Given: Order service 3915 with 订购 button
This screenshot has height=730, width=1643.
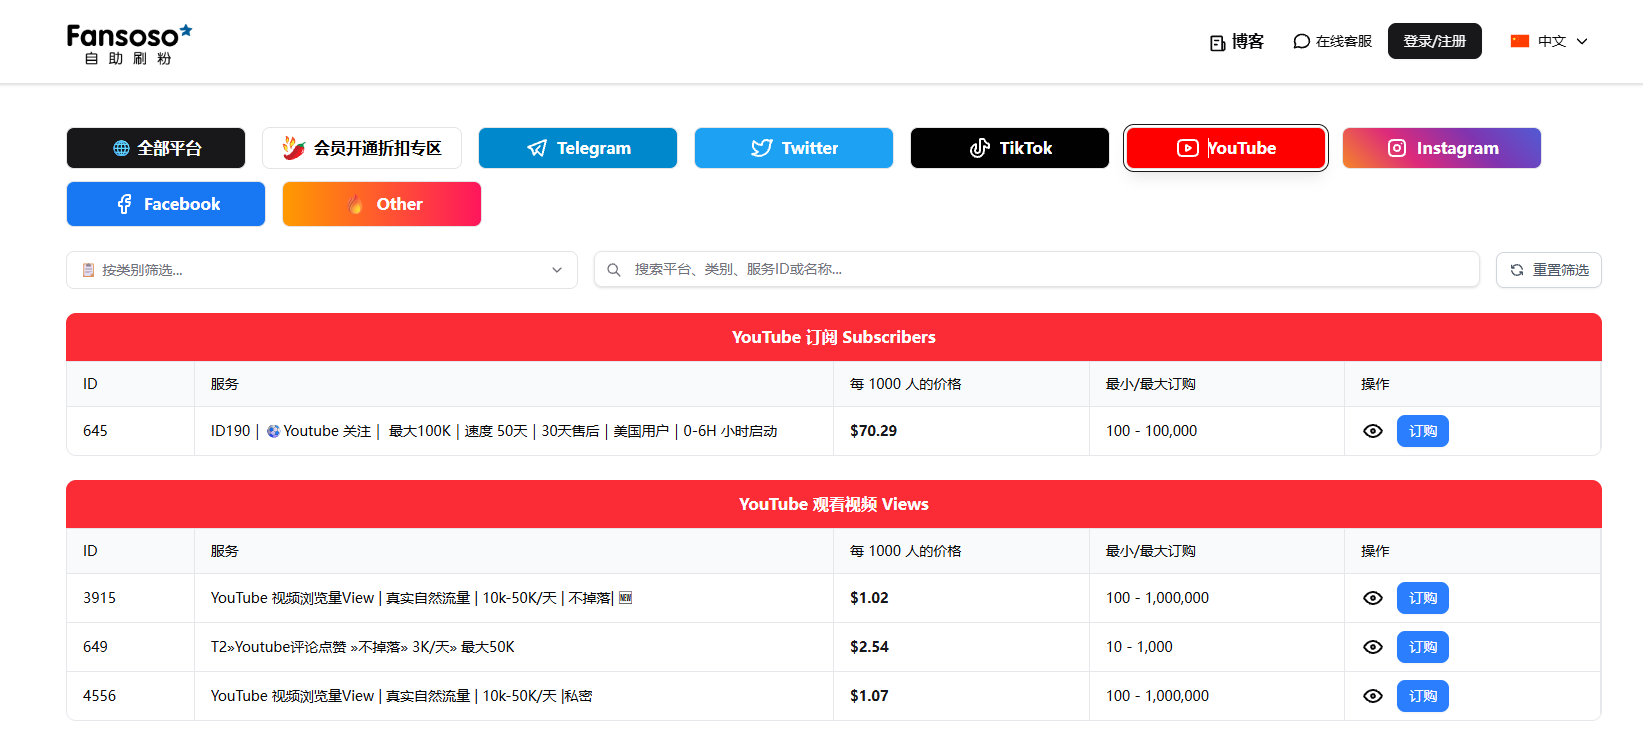Looking at the screenshot, I should 1423,598.
